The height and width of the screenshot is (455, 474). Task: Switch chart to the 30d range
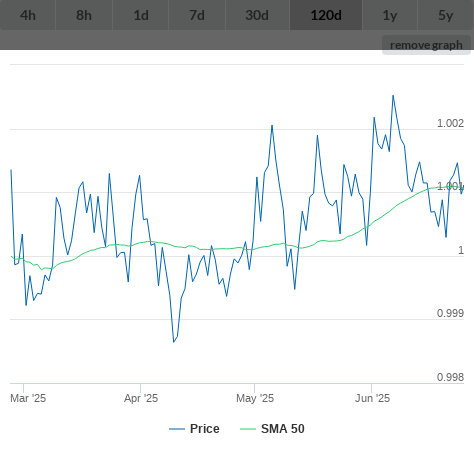[x=257, y=15]
